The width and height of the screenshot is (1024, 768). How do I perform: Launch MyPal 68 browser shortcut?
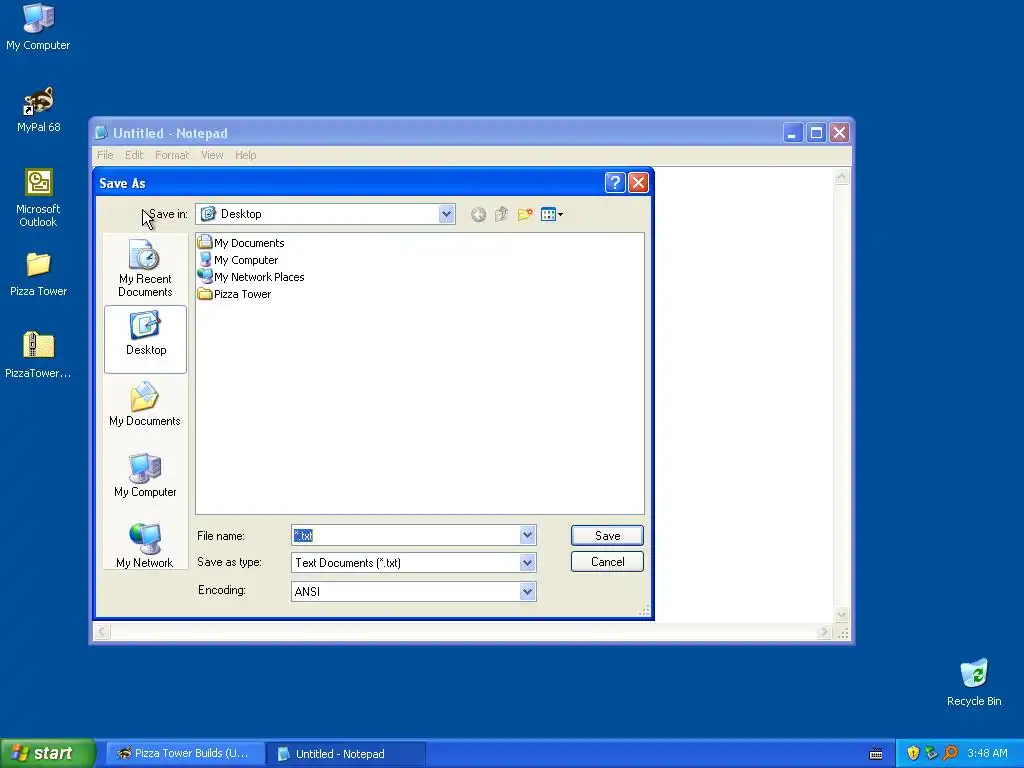tap(39, 110)
